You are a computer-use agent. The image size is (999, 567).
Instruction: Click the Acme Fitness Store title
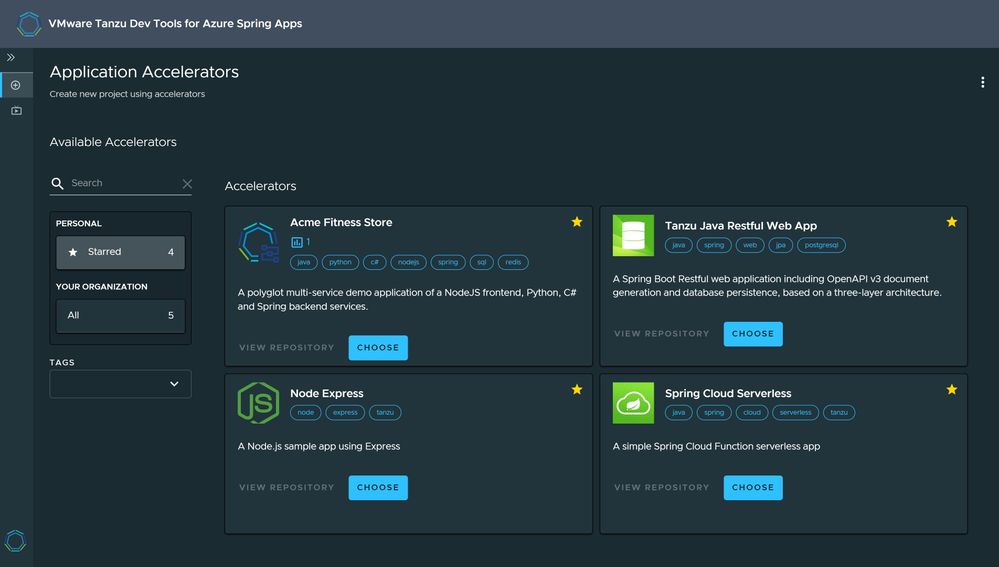(x=341, y=222)
